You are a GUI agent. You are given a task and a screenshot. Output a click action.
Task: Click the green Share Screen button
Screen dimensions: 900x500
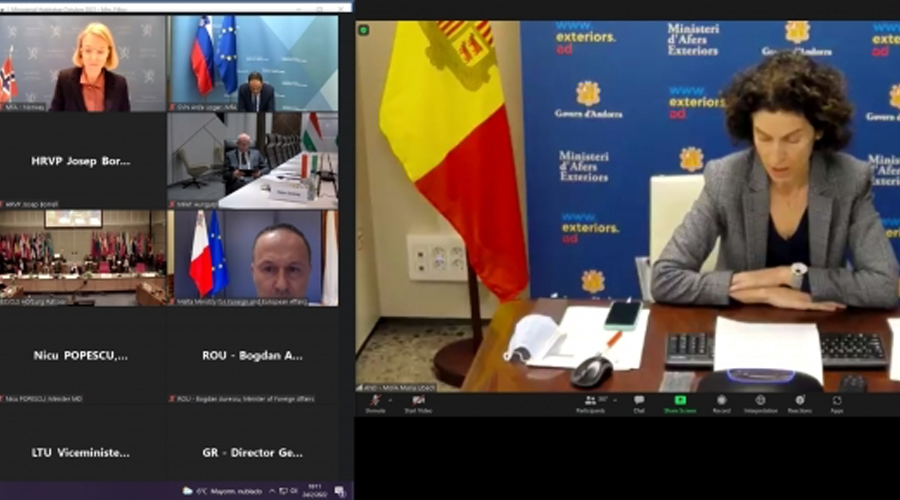pyautogui.click(x=680, y=400)
